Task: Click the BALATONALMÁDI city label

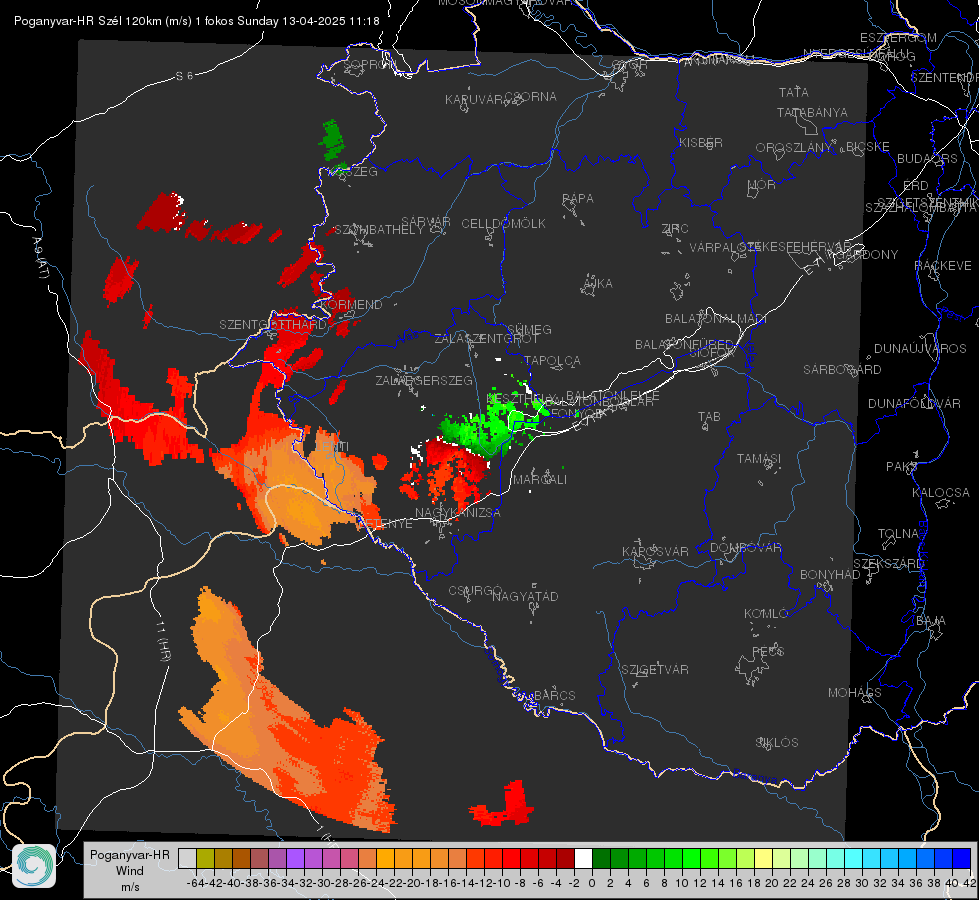Action: tap(716, 319)
